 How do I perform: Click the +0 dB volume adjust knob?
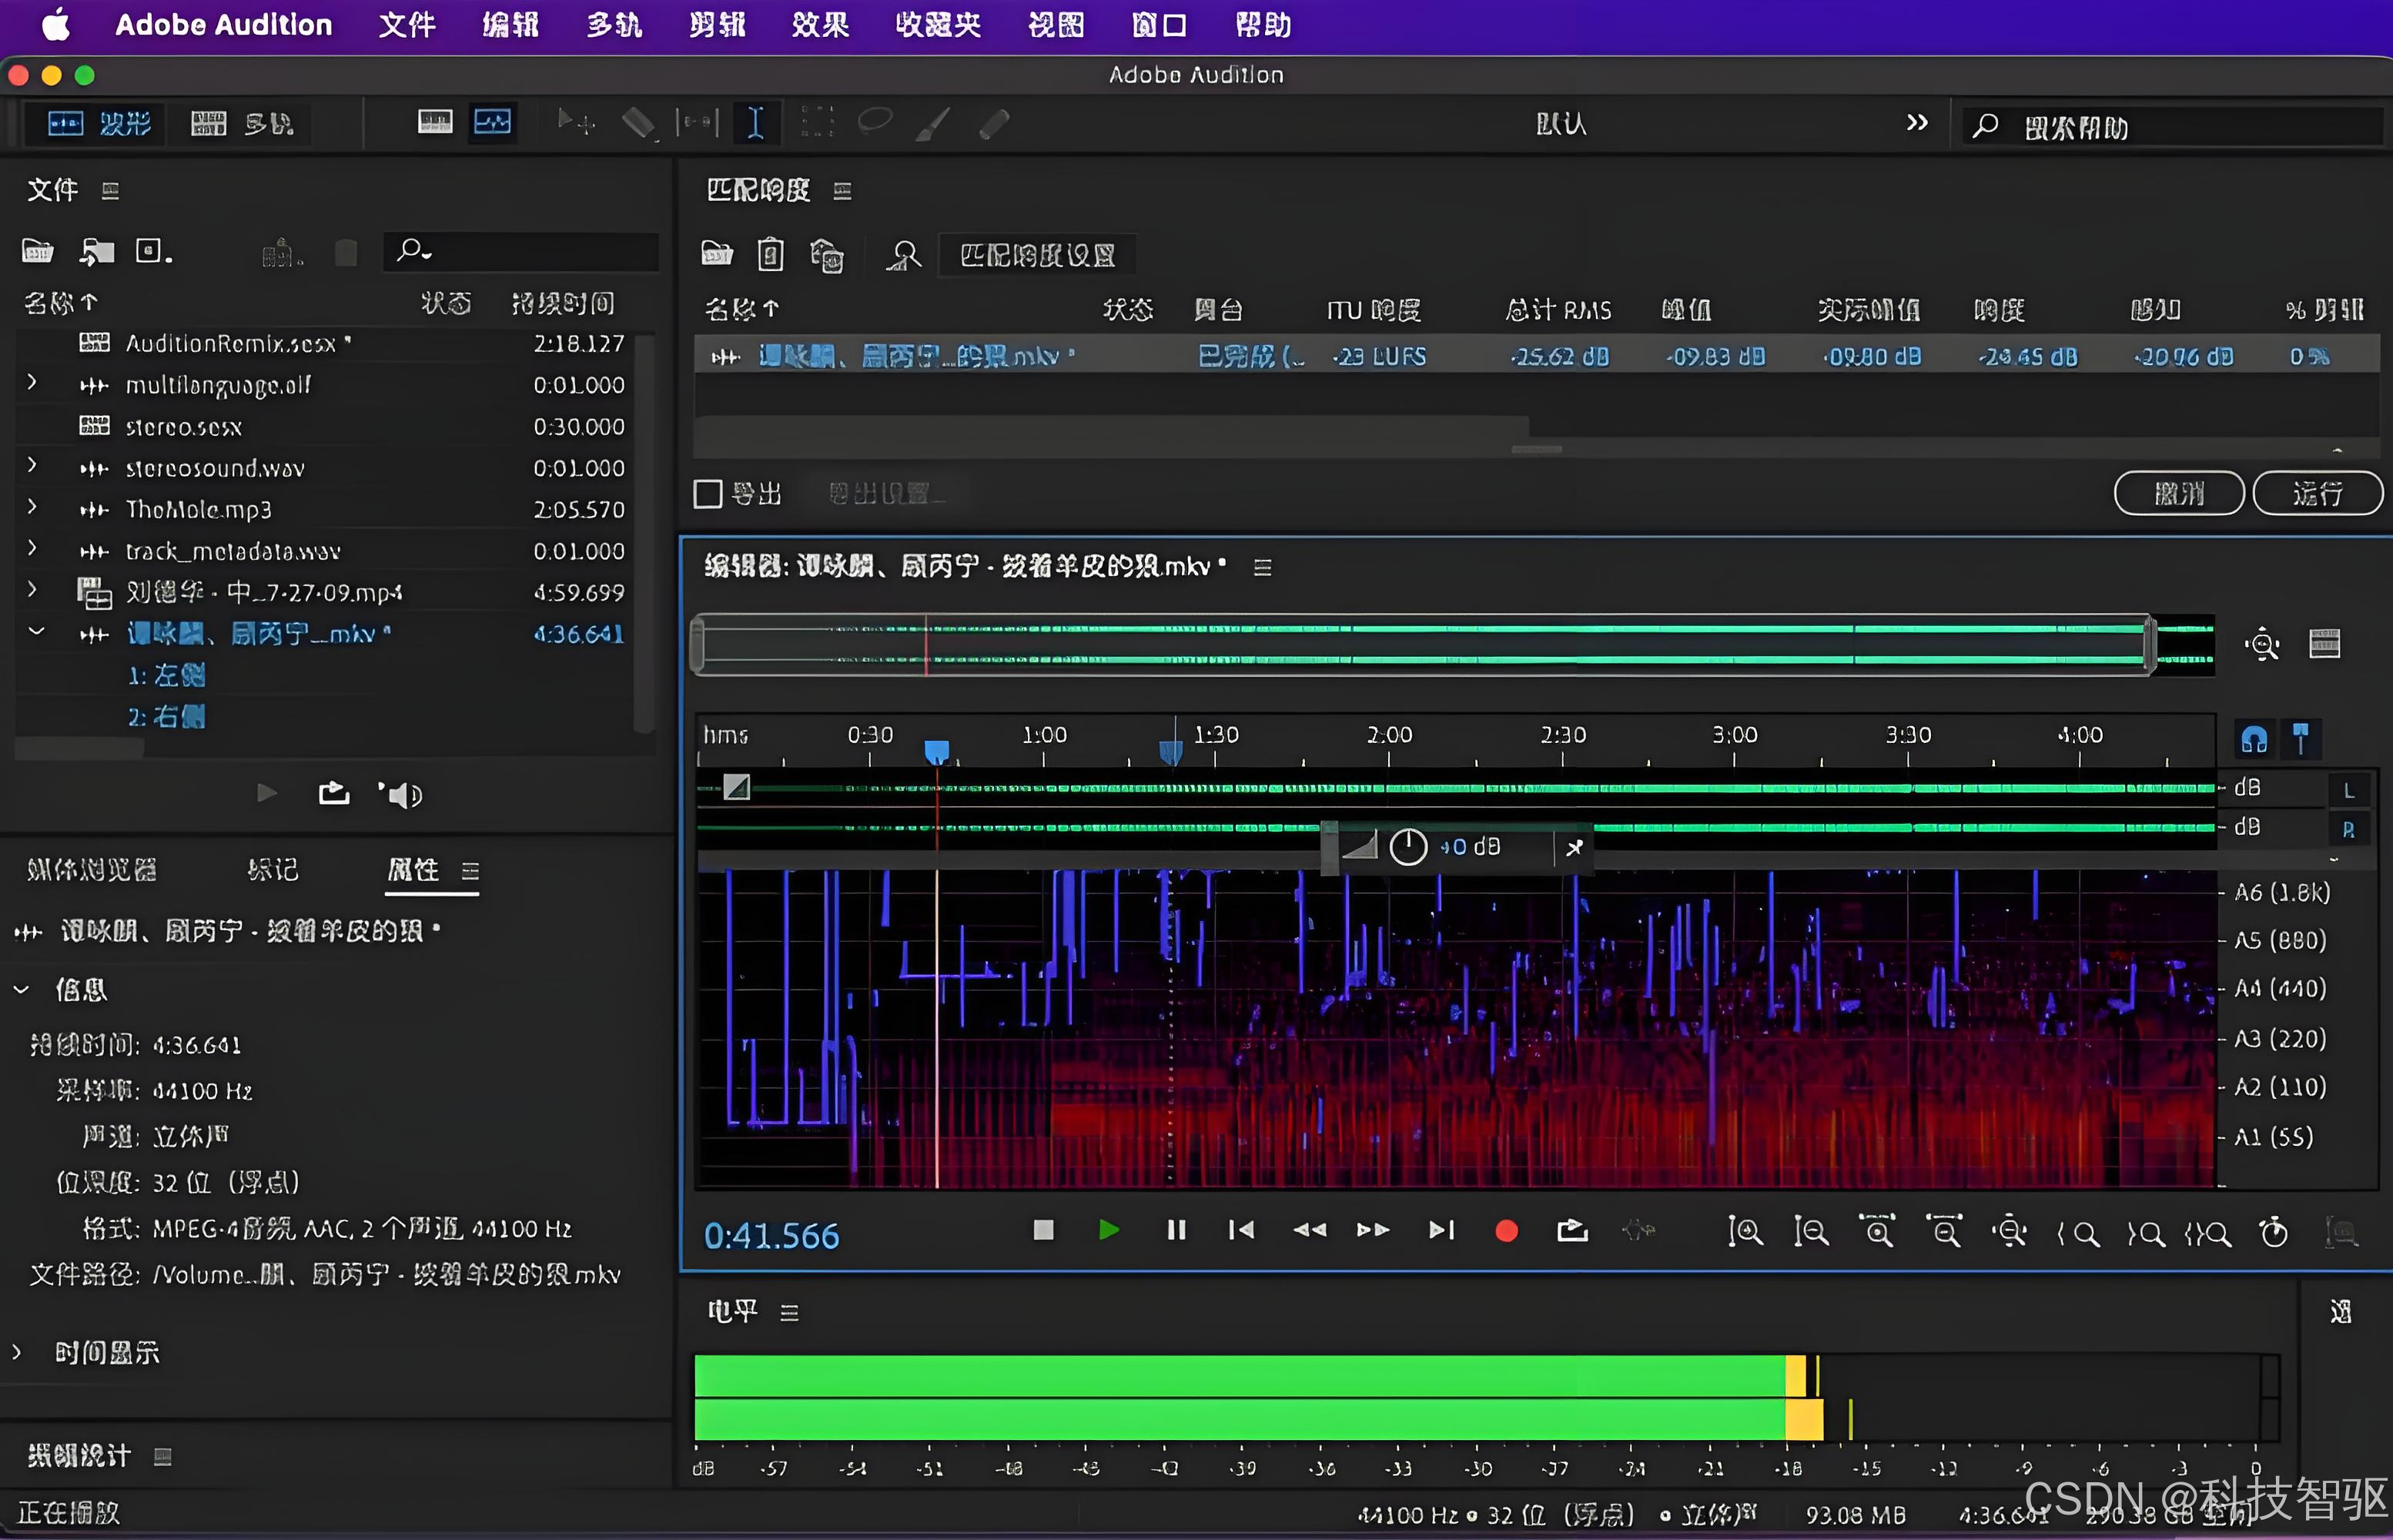pos(1408,847)
